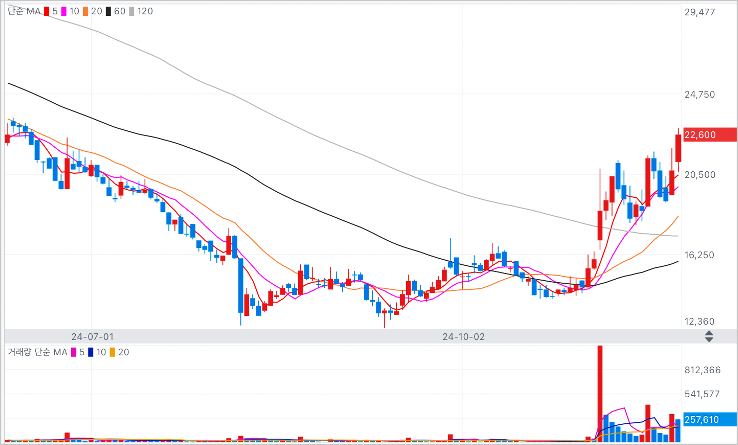738x445 pixels.
Task: Click the blue volume MA 10 swatch
Action: (x=90, y=352)
